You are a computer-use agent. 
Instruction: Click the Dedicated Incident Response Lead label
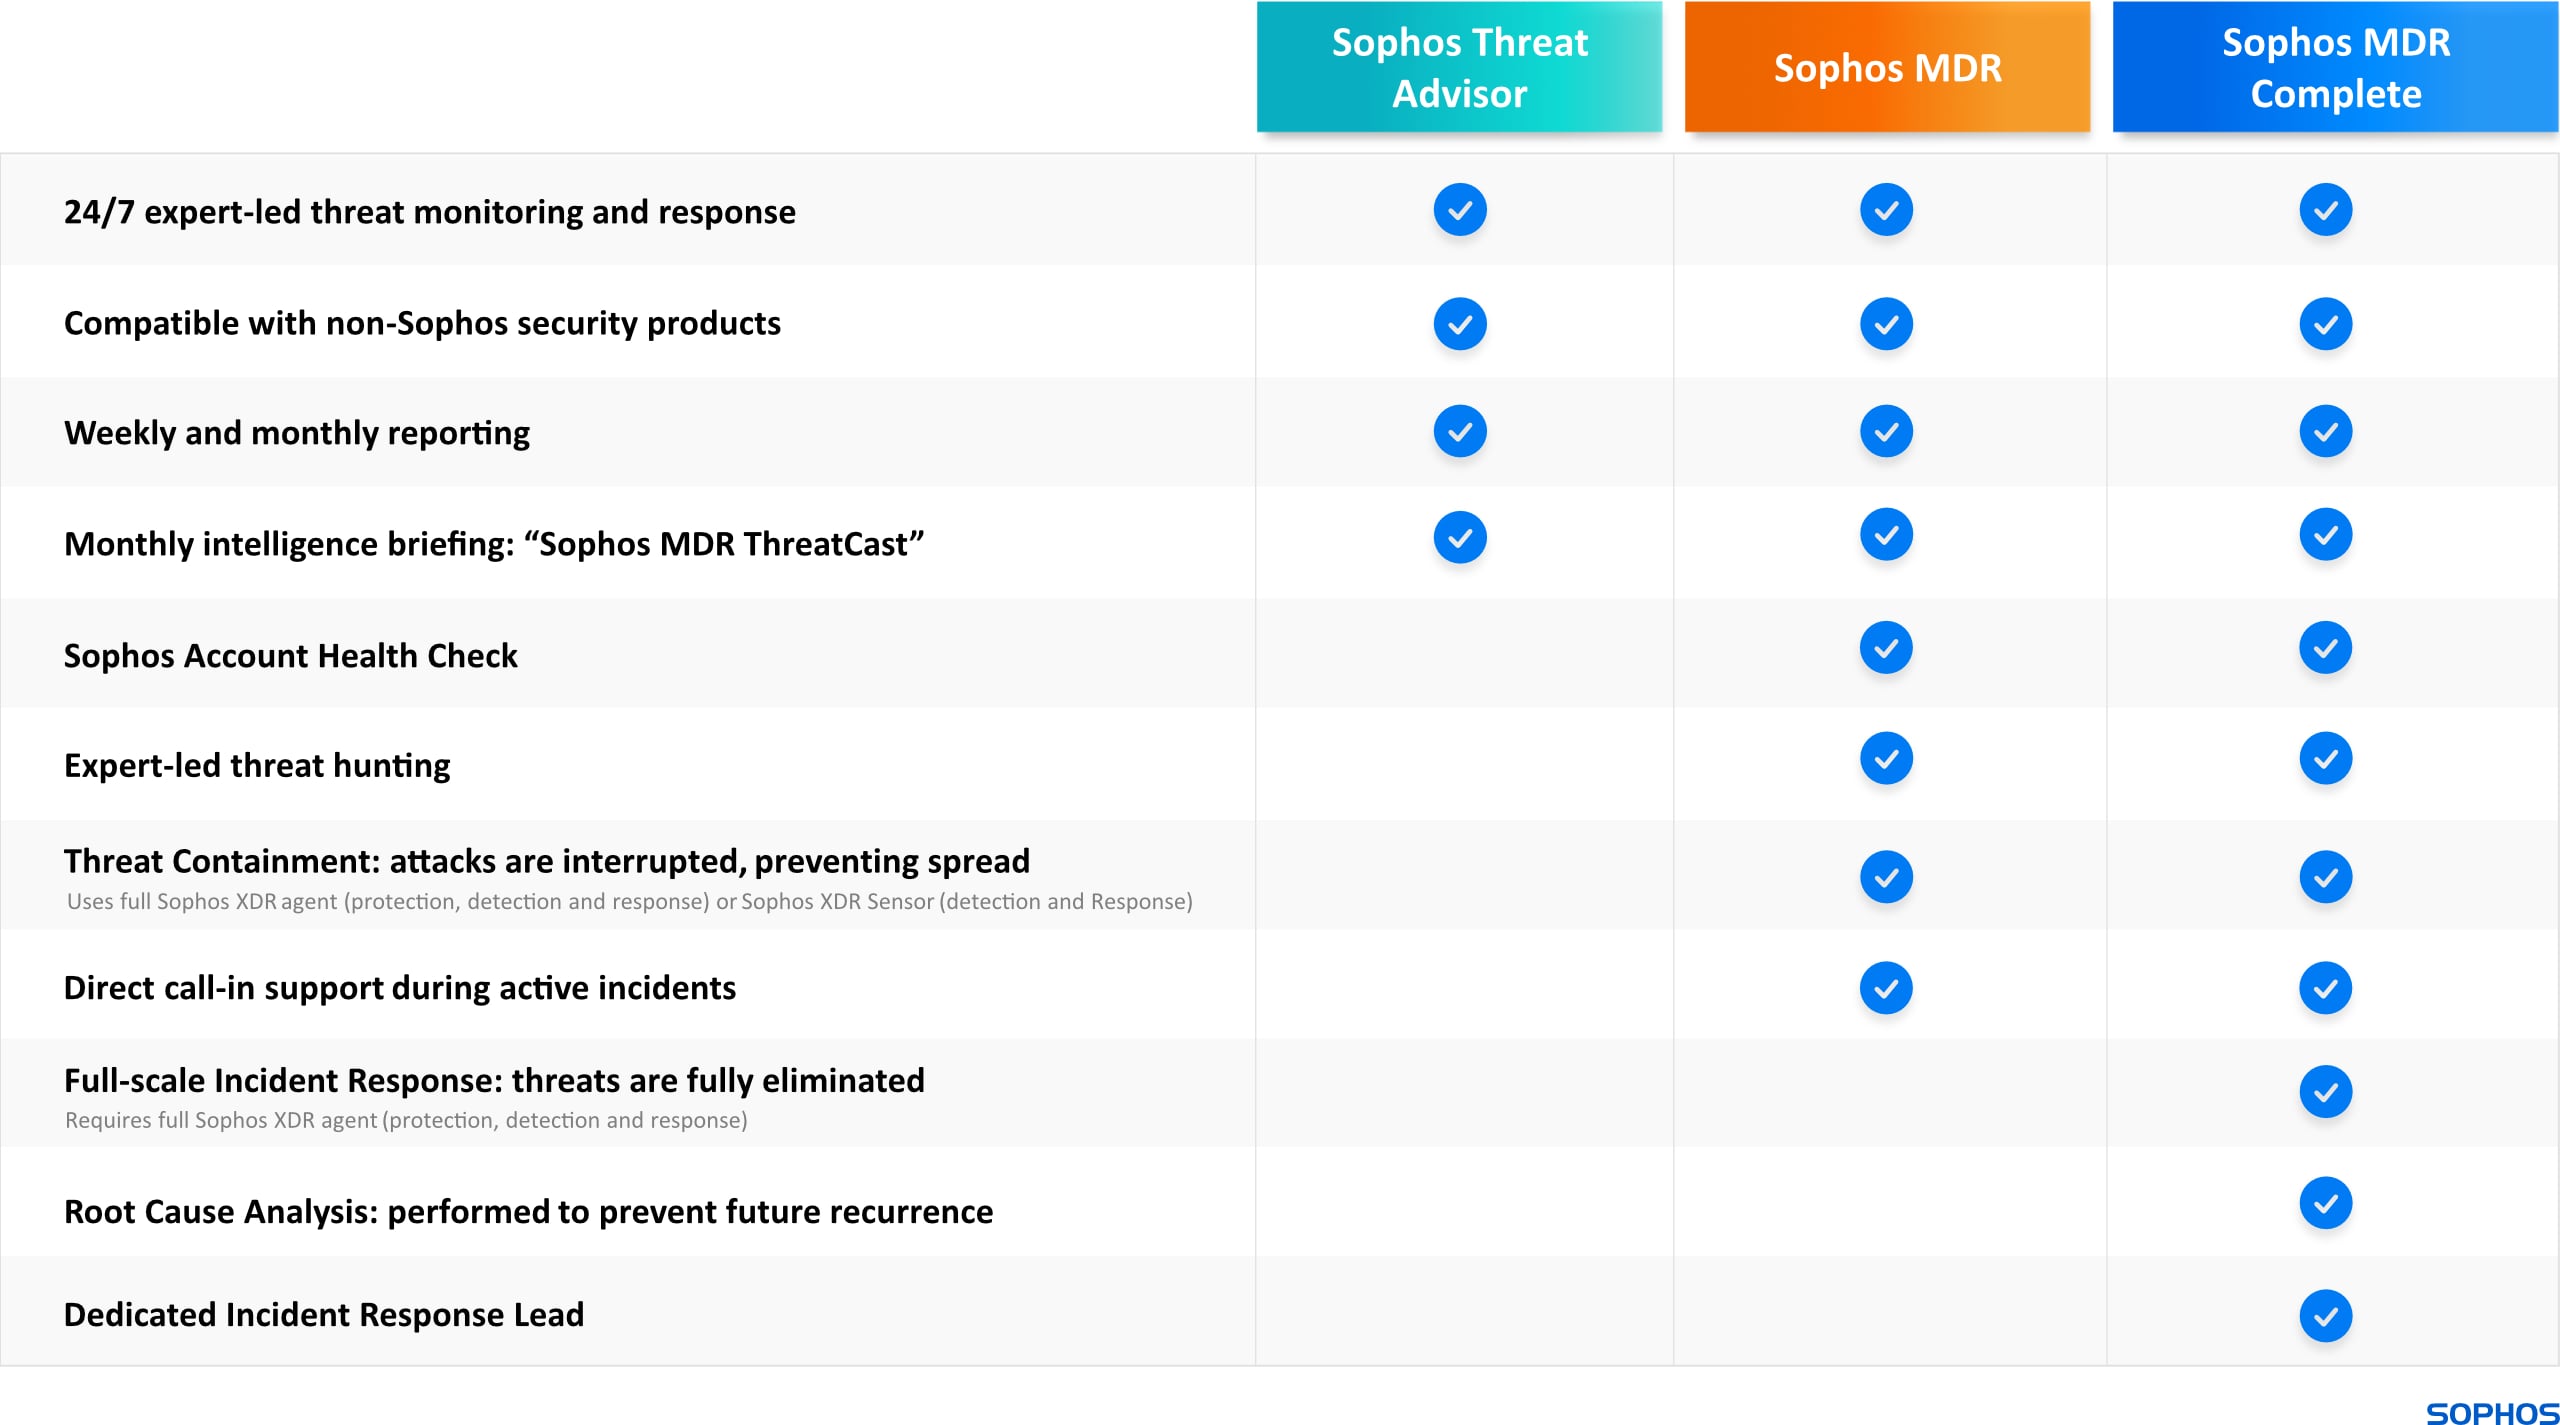(x=323, y=1315)
